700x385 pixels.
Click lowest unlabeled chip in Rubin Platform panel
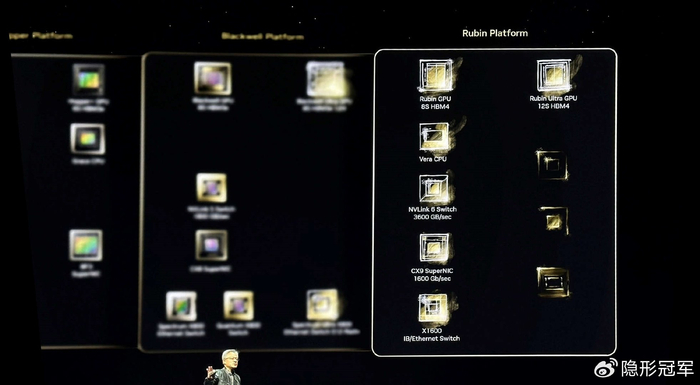coord(553,282)
